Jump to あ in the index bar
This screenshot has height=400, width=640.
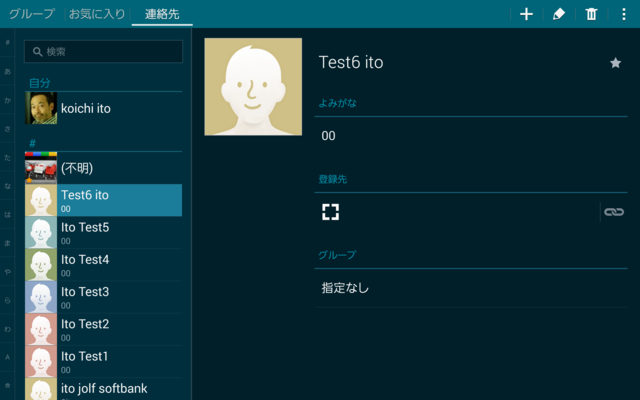(x=7, y=71)
